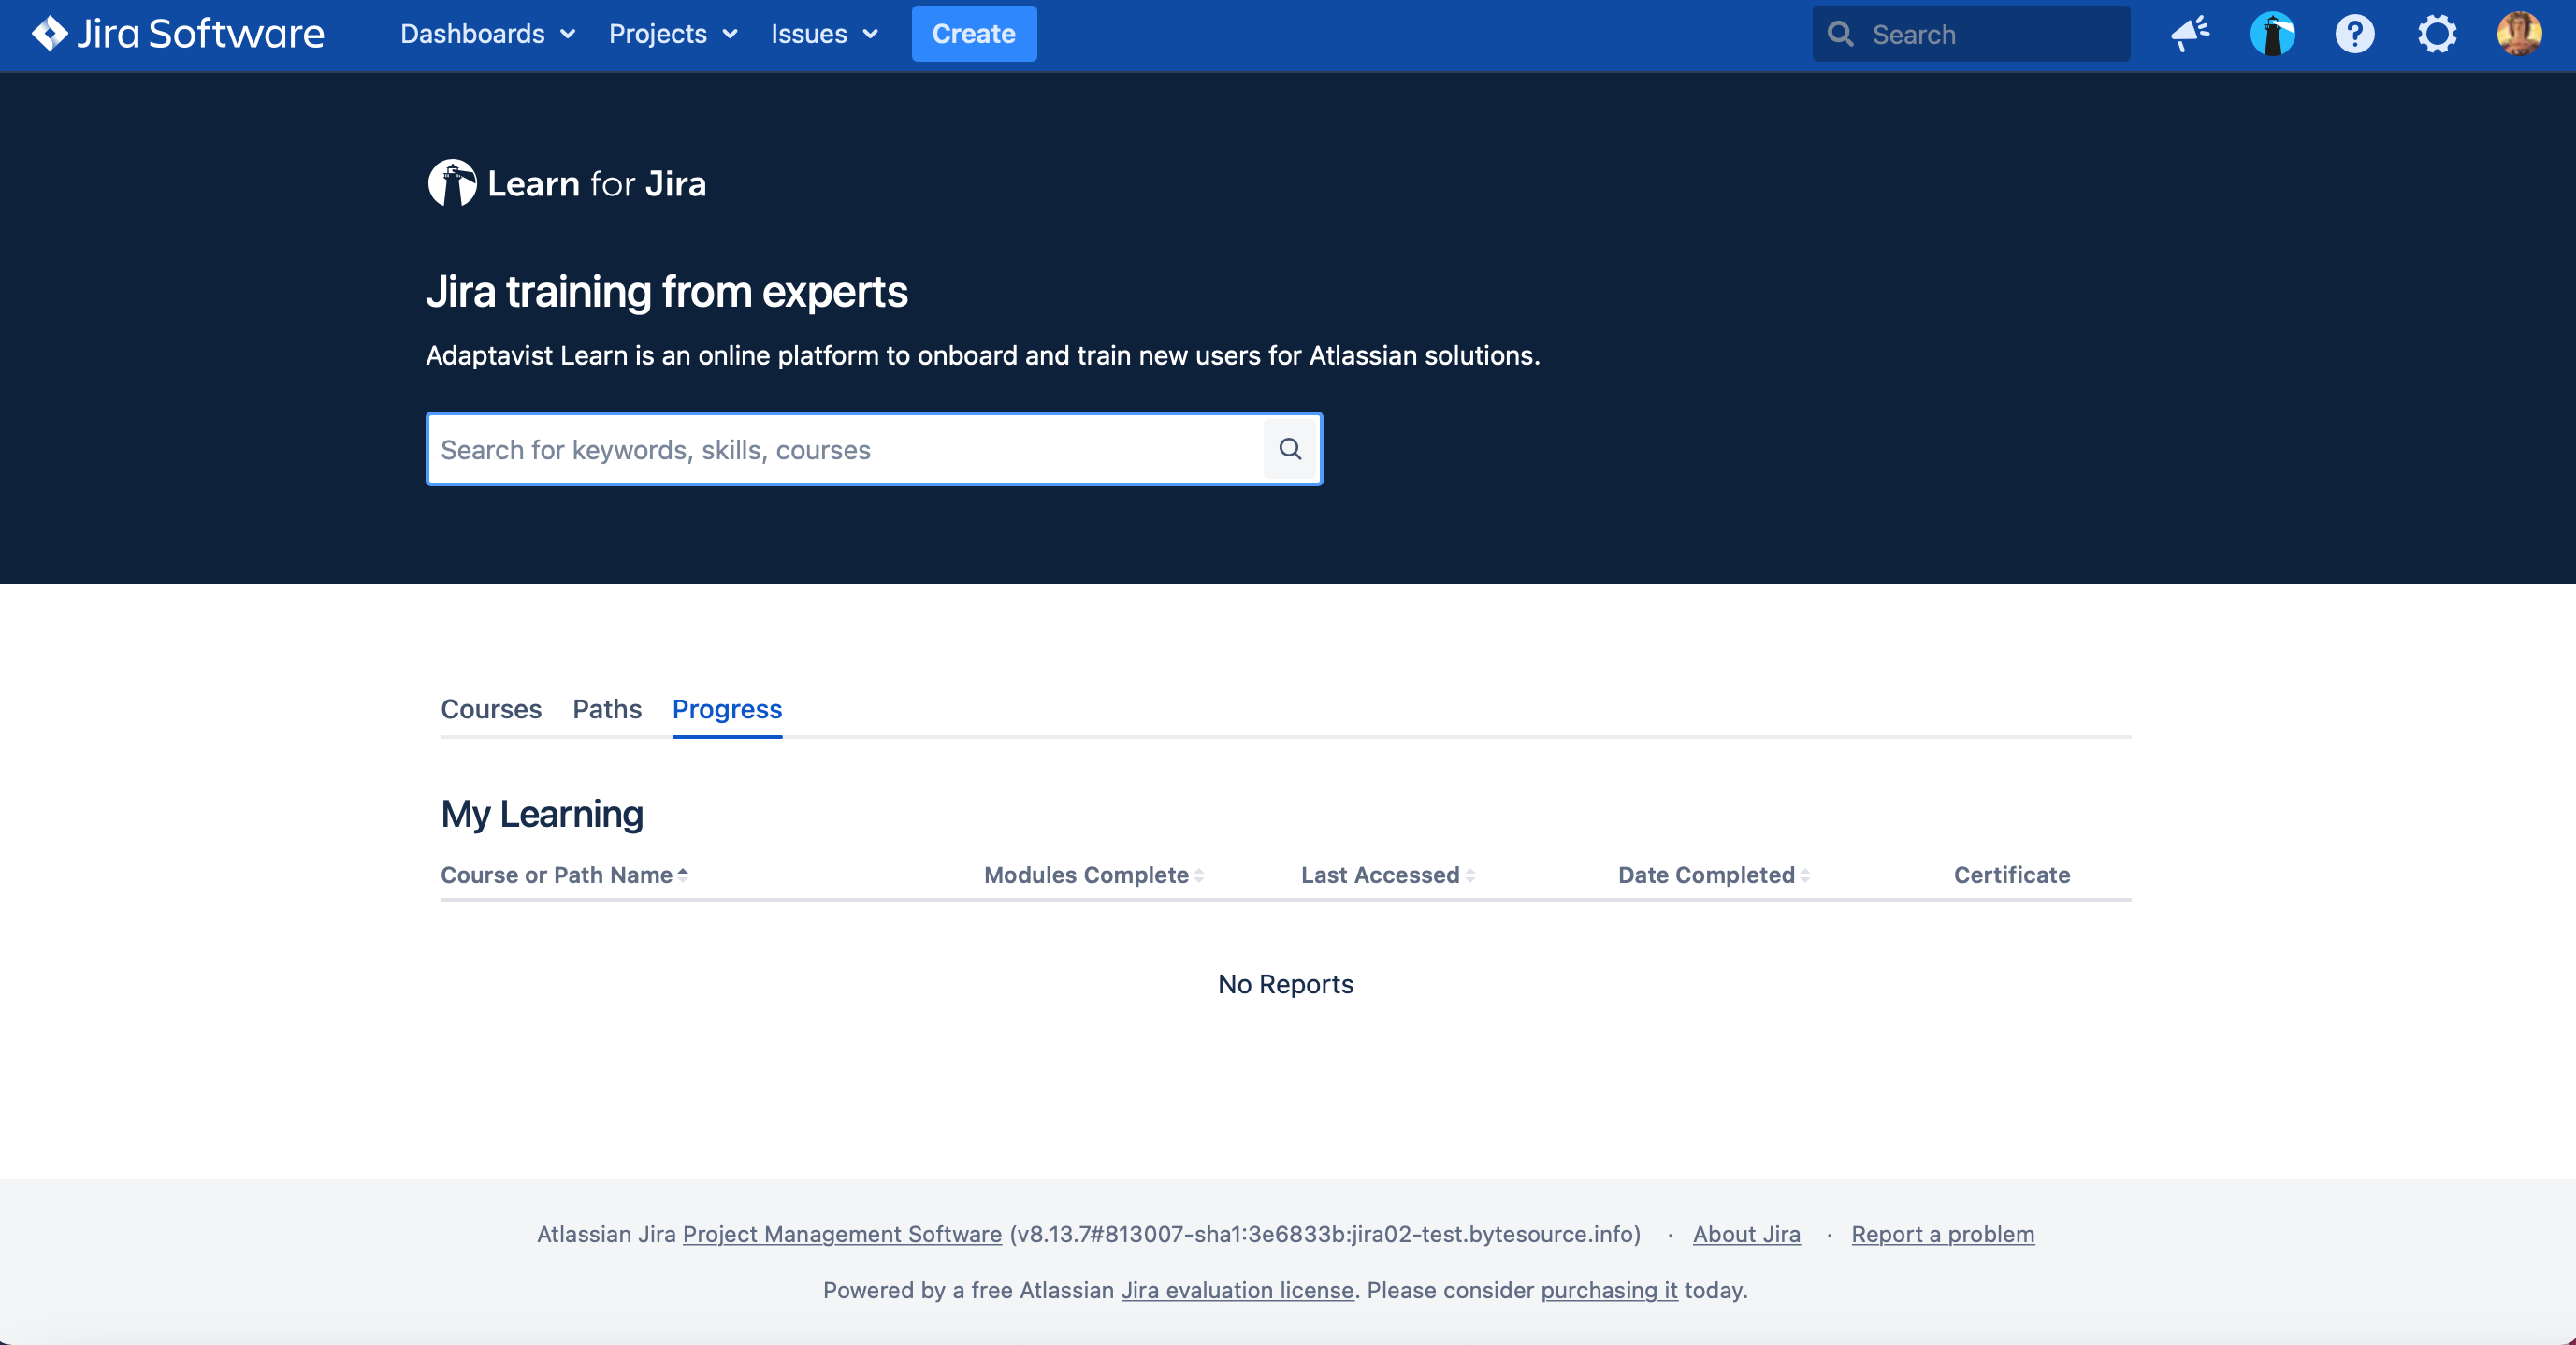Open the About Jira link
This screenshot has width=2576, height=1345.
coord(1746,1234)
